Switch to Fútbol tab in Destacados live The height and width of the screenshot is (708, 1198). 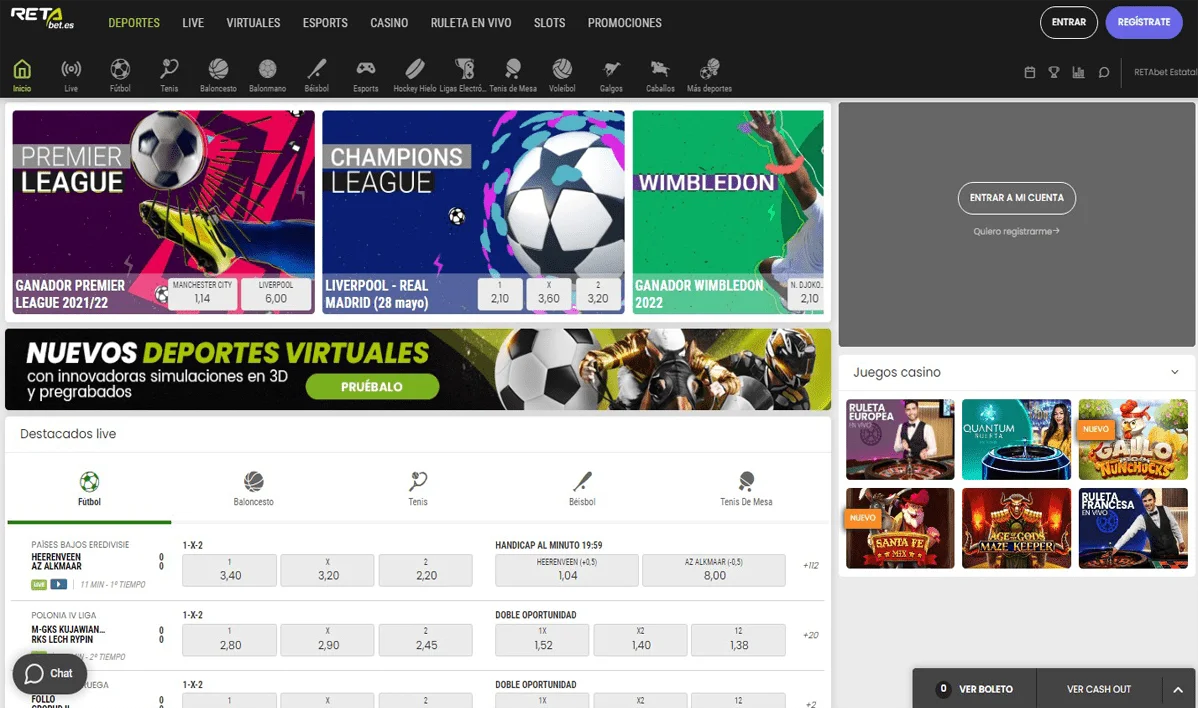click(x=89, y=489)
